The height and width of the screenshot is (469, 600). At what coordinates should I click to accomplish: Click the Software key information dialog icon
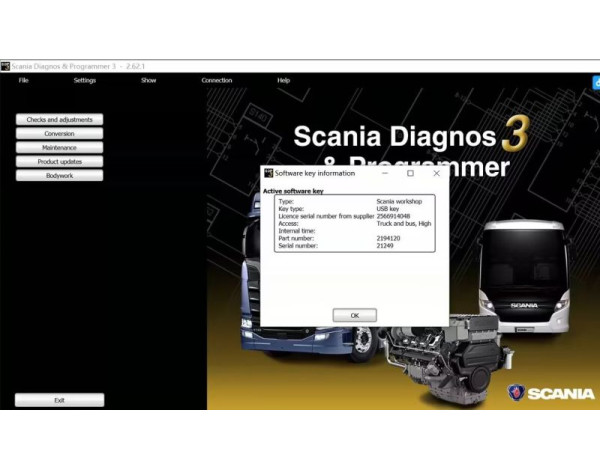pyautogui.click(x=268, y=173)
